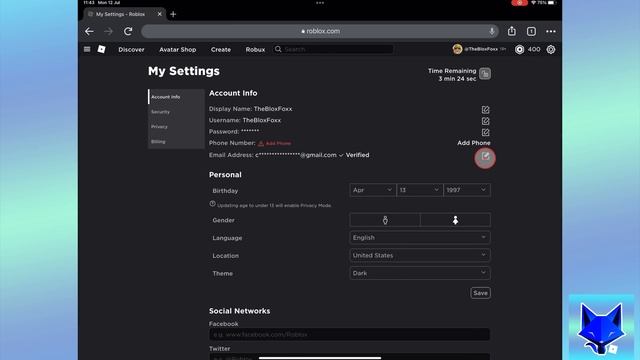Click the Facebook URL input field
Viewport: 640px width, 360px height.
pos(349,335)
